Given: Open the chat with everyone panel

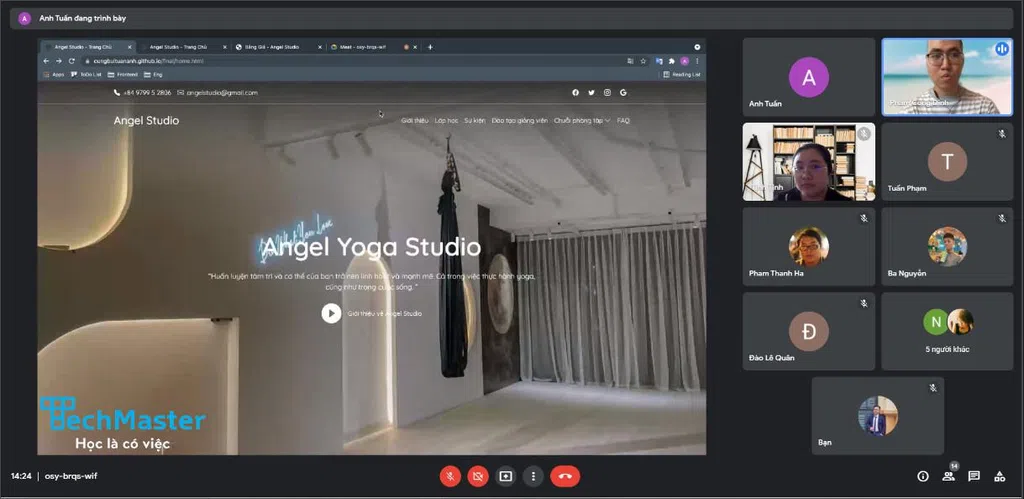Looking at the screenshot, I should 974,476.
